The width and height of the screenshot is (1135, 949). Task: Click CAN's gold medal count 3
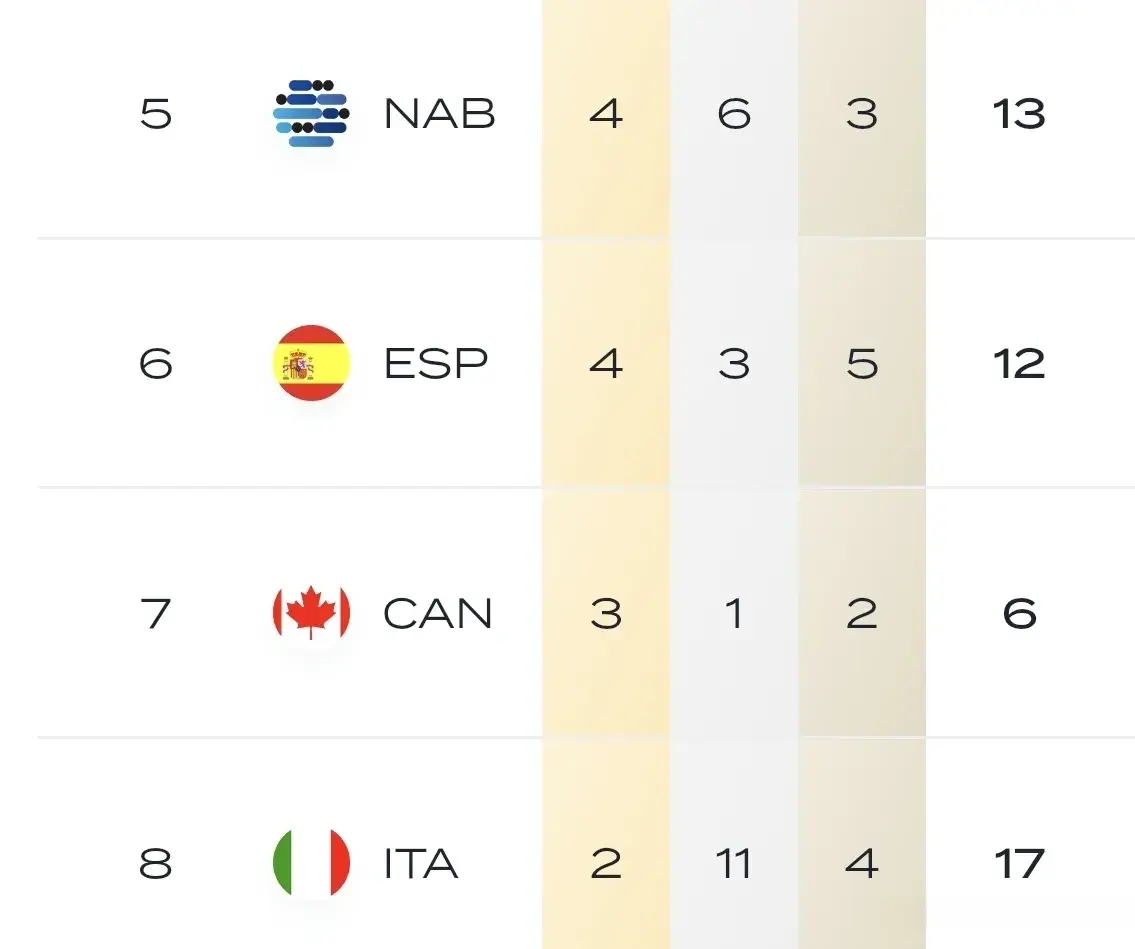606,614
